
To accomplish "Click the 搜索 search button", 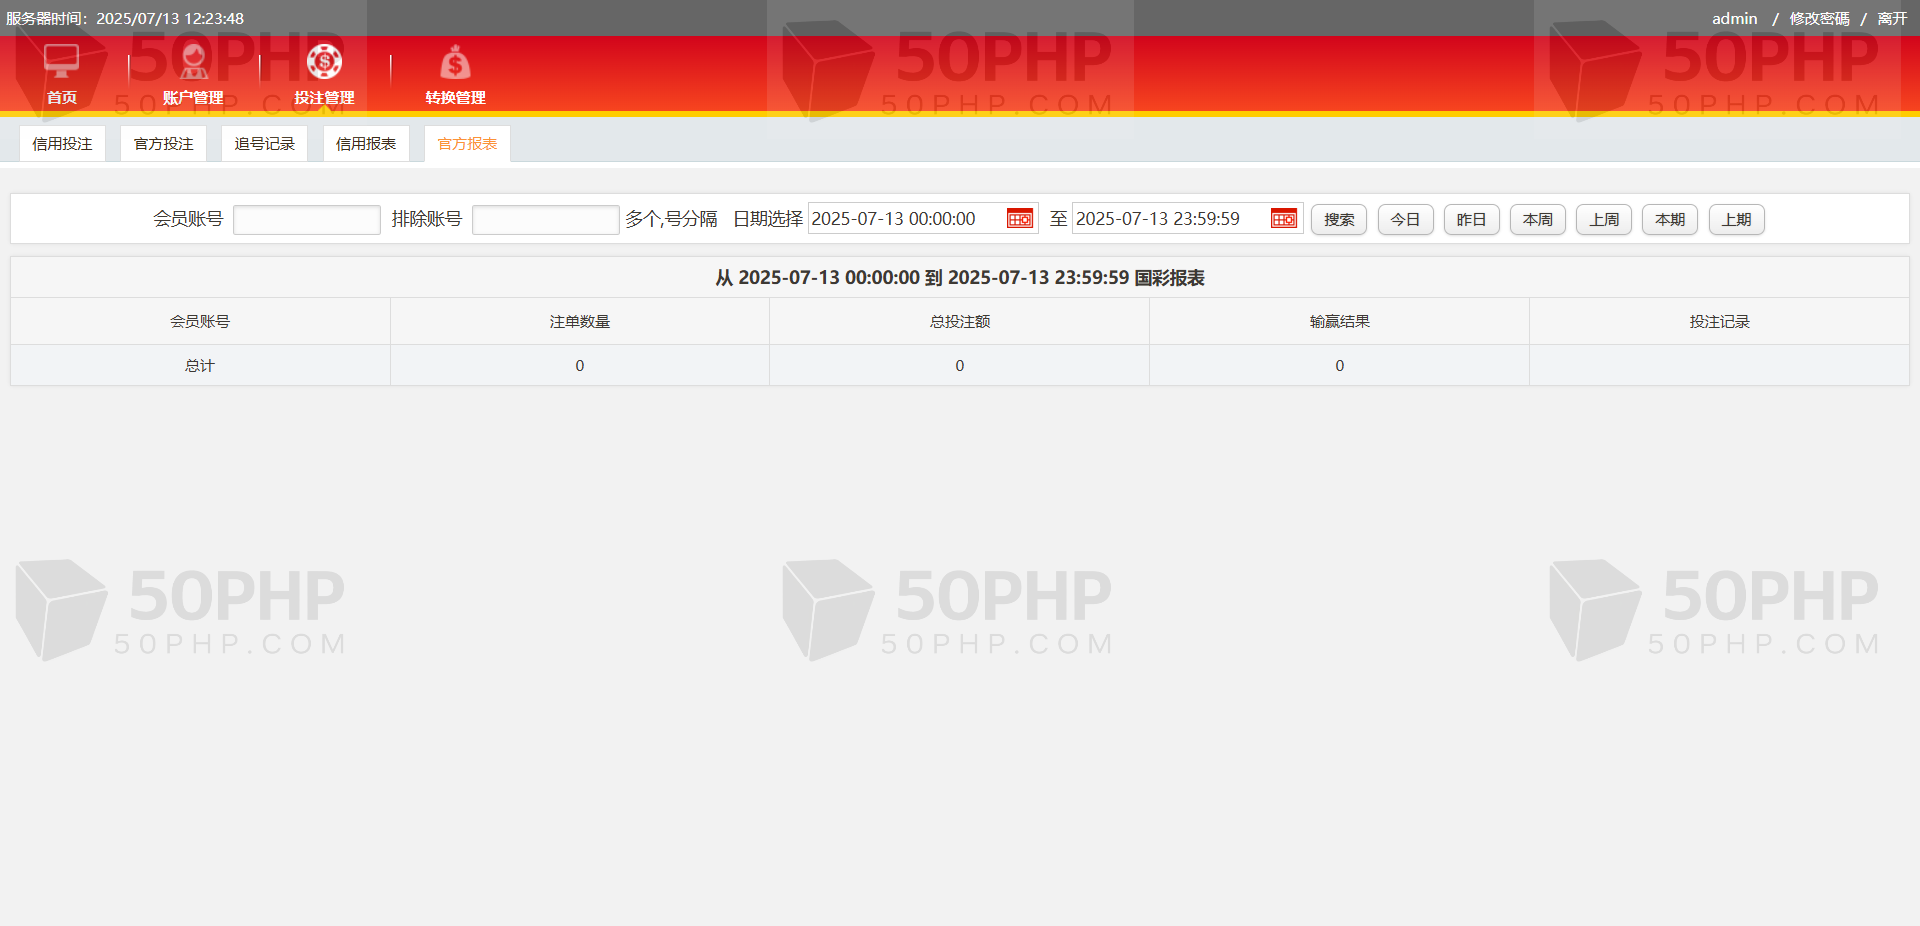I will [1339, 220].
